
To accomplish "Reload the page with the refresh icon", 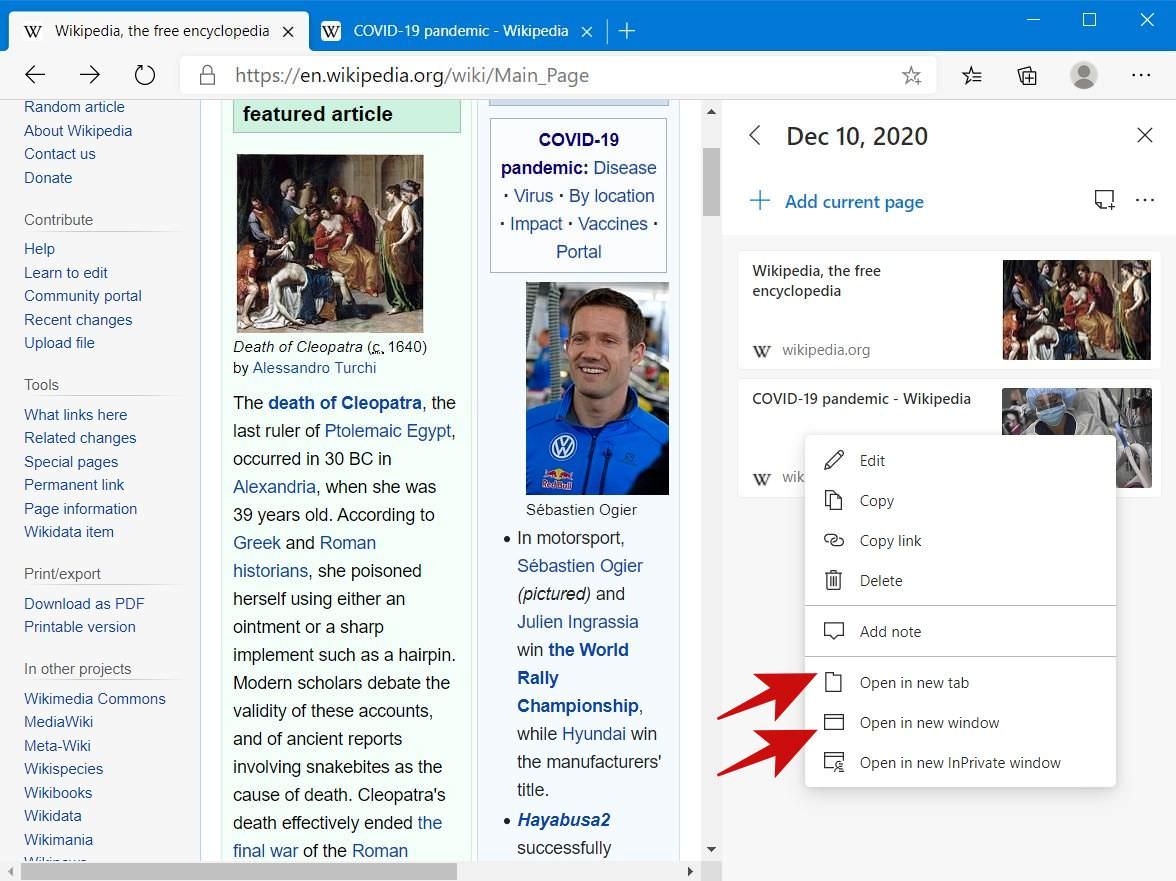I will pos(144,74).
